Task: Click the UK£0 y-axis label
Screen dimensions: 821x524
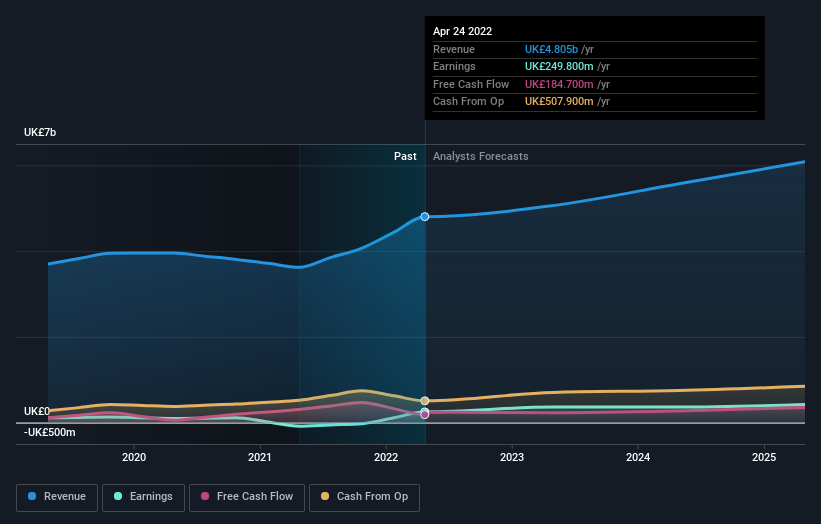Action: coord(37,411)
